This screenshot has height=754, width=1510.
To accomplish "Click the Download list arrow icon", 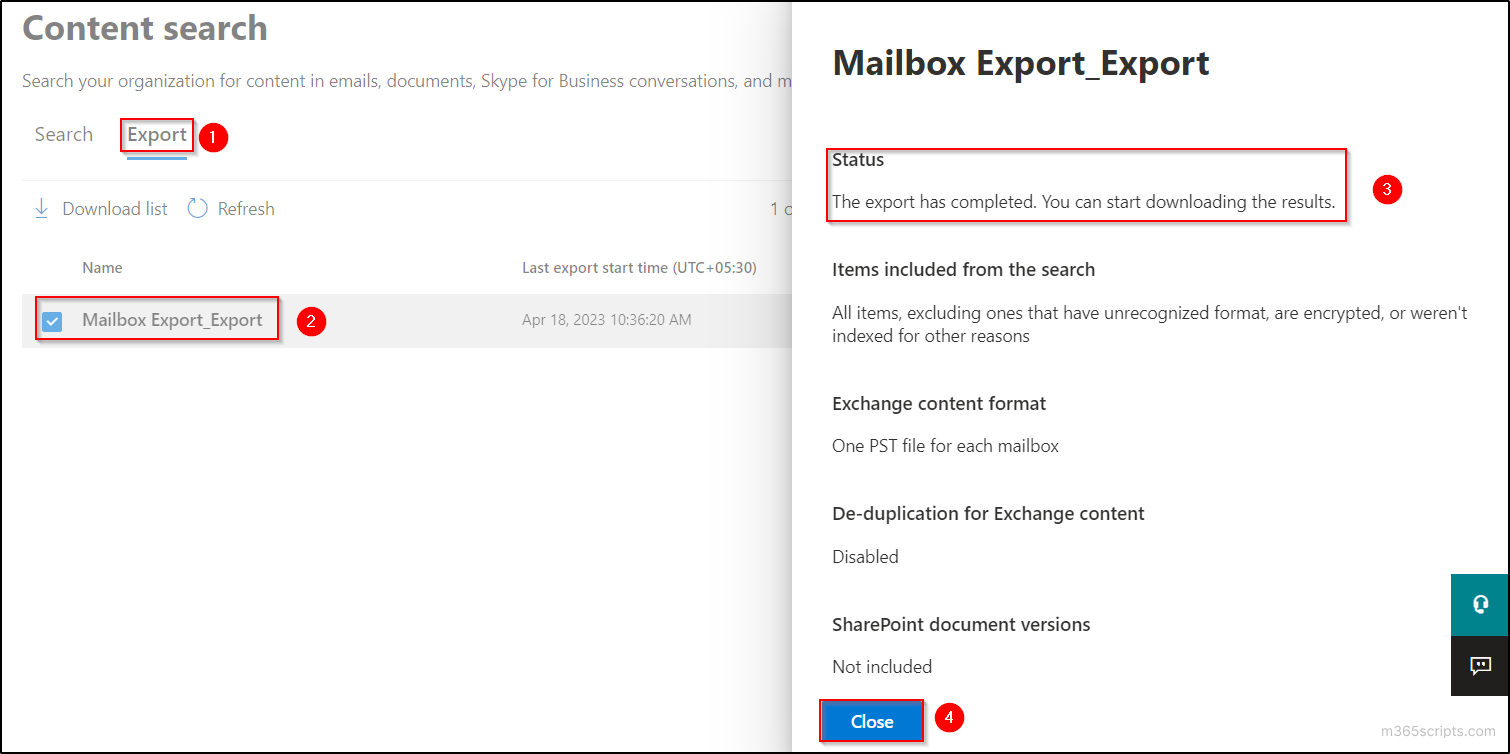I will (42, 208).
